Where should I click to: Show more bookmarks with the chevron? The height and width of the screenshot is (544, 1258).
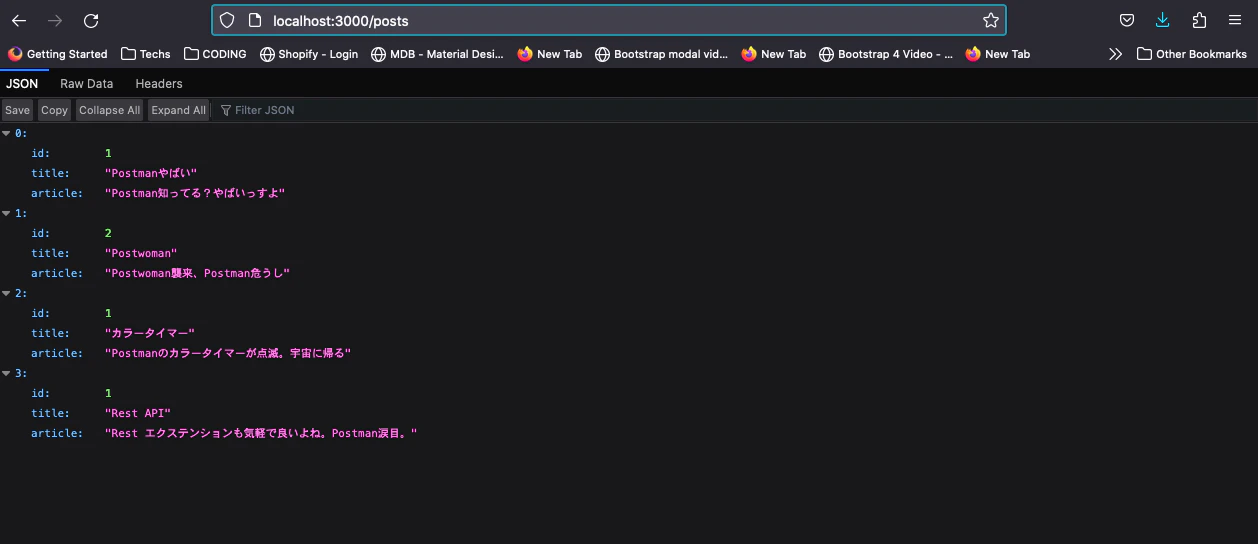pos(1115,54)
